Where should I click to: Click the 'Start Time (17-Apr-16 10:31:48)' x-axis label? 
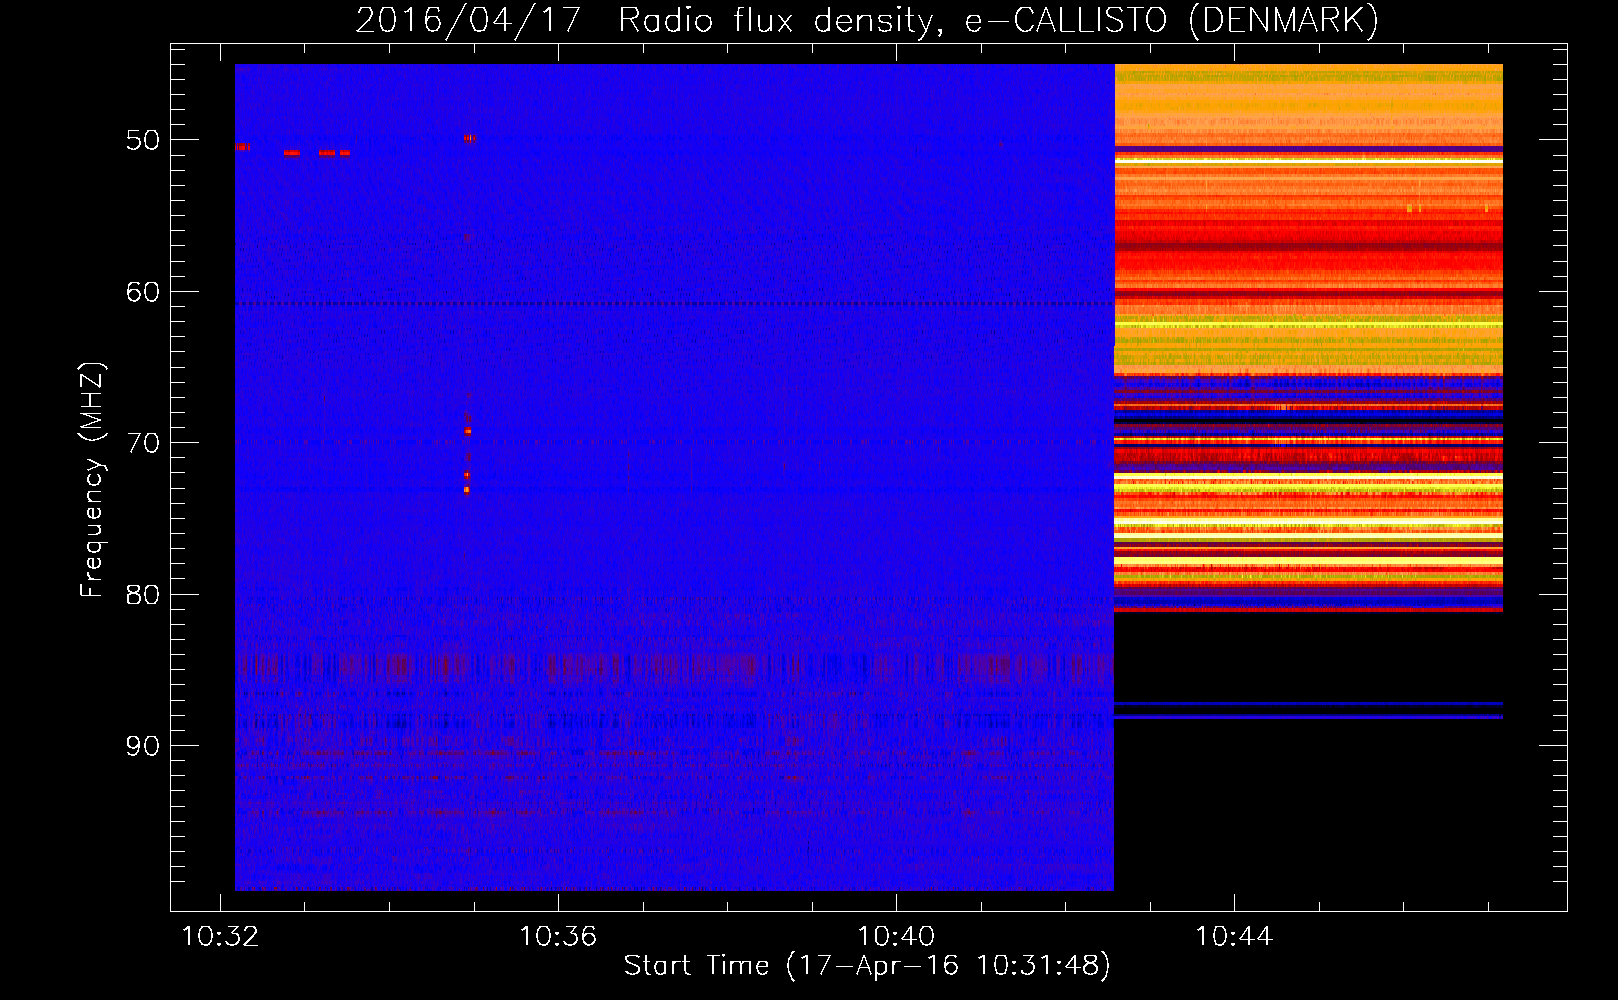(867, 966)
